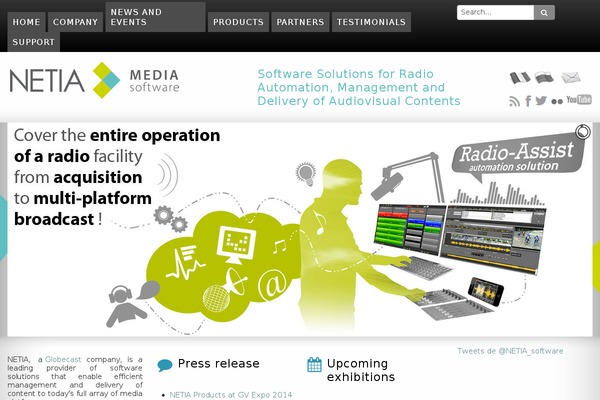Viewport: 600px width, 400px height.
Task: Click the Upcoming exhibitions calendar icon
Action: pos(314,364)
